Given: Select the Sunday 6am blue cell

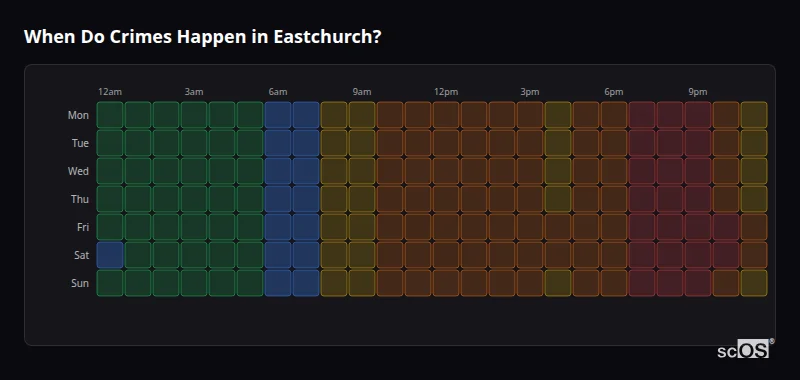Looking at the screenshot, I should 278,283.
